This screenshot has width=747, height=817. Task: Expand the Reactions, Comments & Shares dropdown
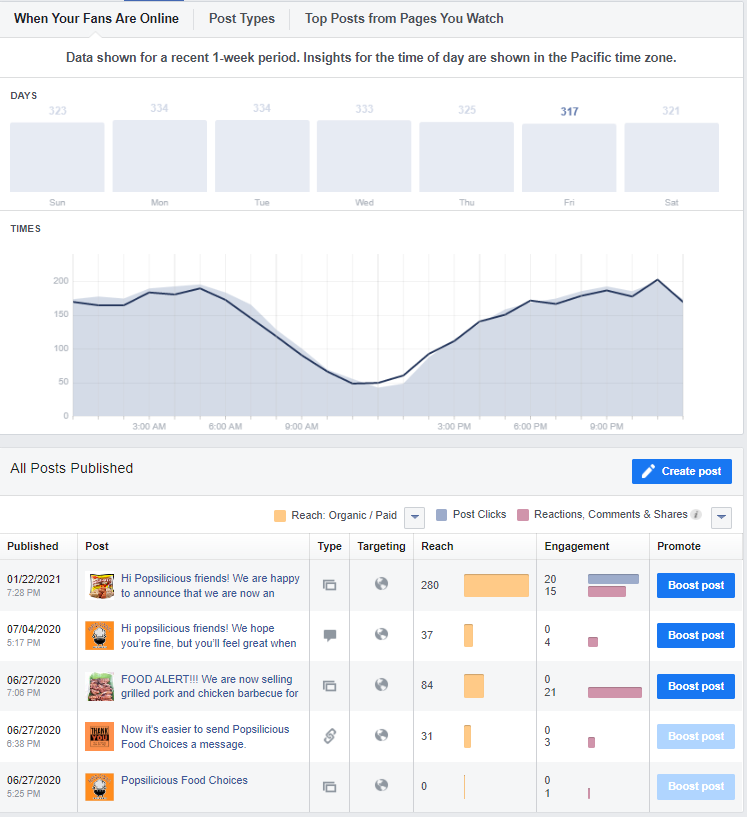click(x=722, y=517)
